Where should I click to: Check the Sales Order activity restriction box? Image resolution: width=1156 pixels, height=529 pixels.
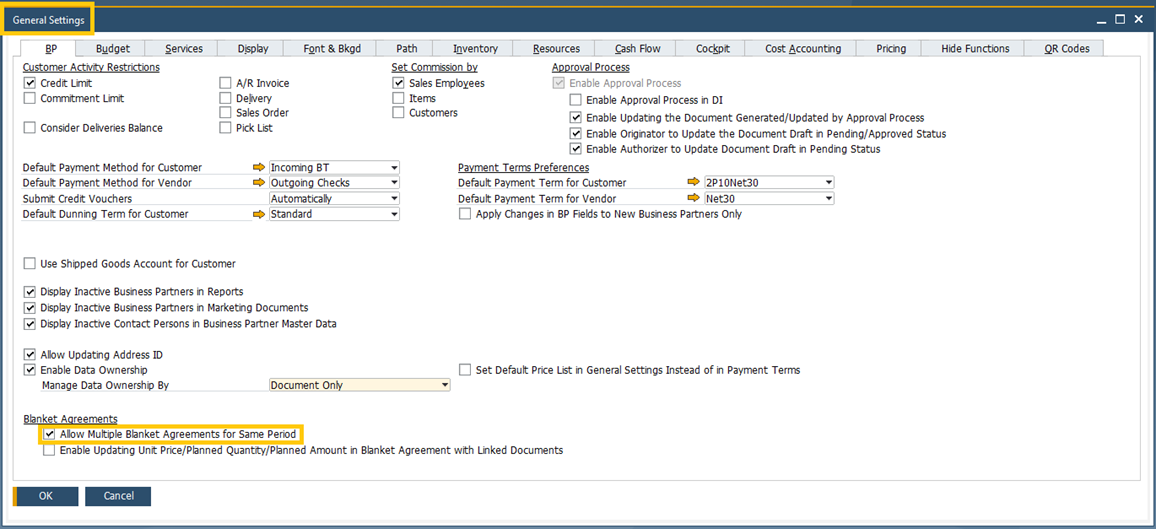[x=226, y=113]
